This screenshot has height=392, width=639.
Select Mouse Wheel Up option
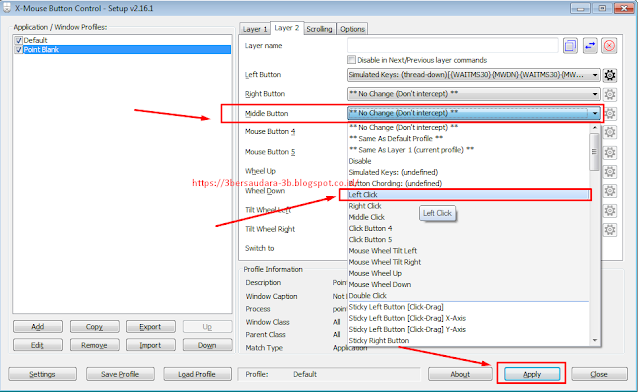pyautogui.click(x=468, y=273)
